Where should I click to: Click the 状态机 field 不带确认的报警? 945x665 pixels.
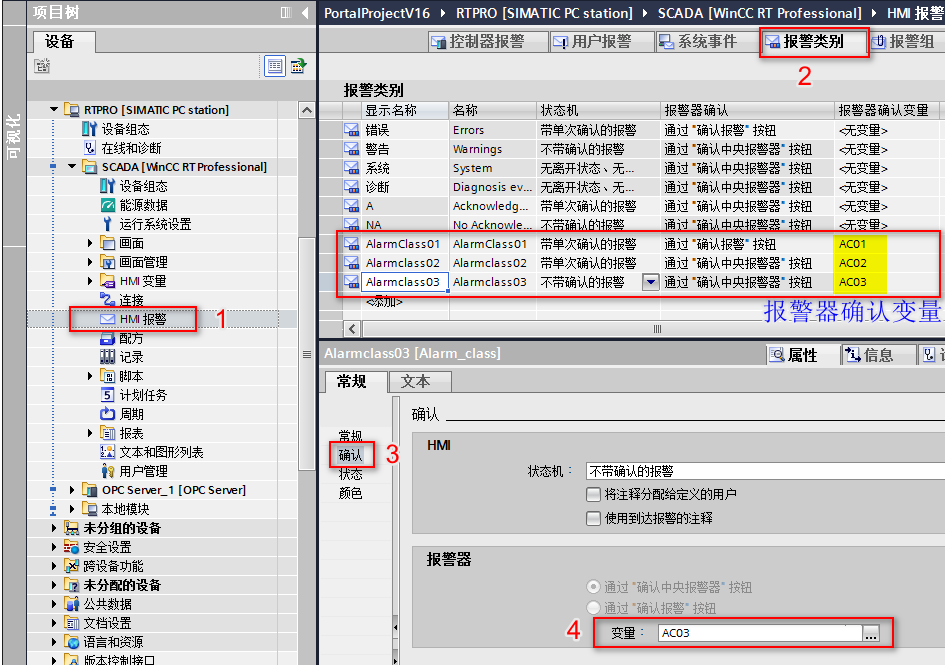tap(765, 471)
